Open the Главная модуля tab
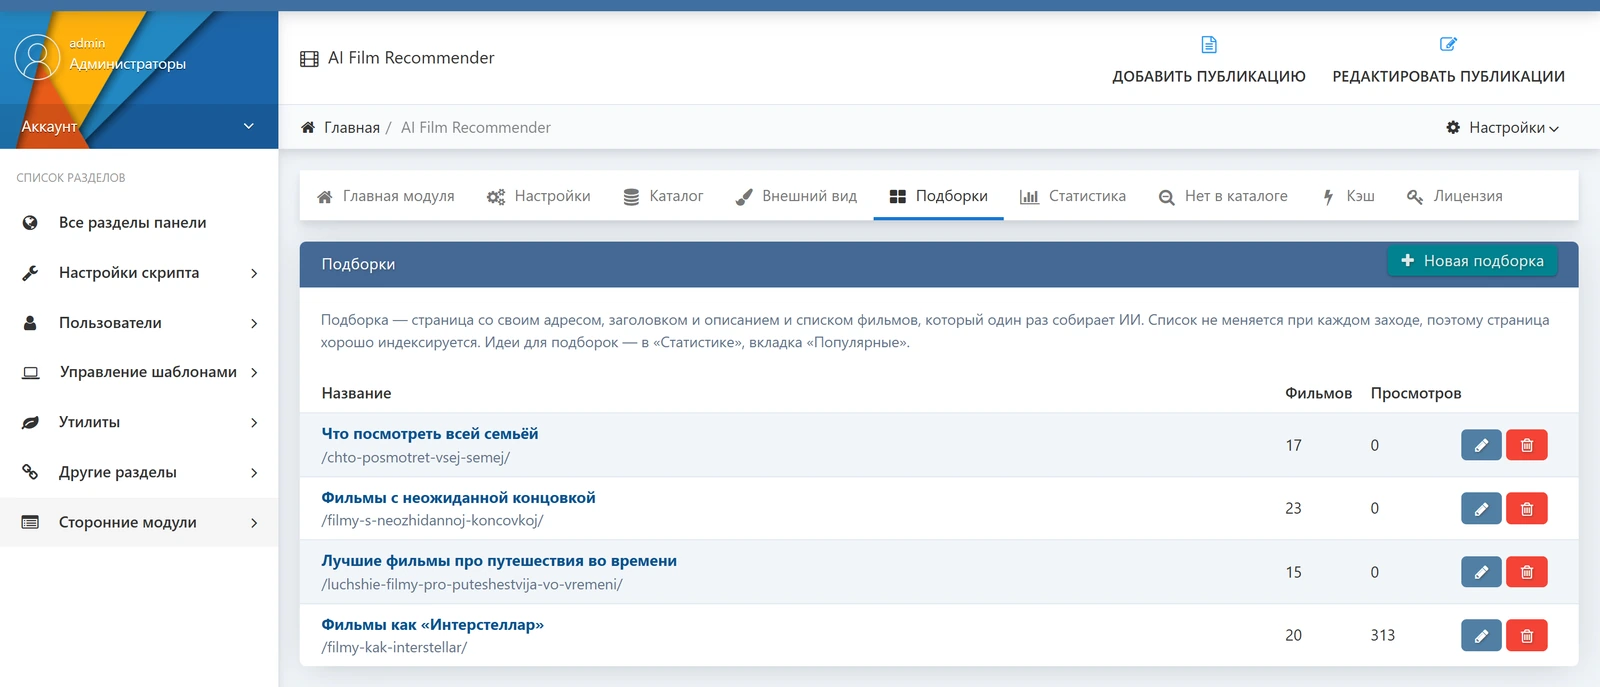 point(385,196)
